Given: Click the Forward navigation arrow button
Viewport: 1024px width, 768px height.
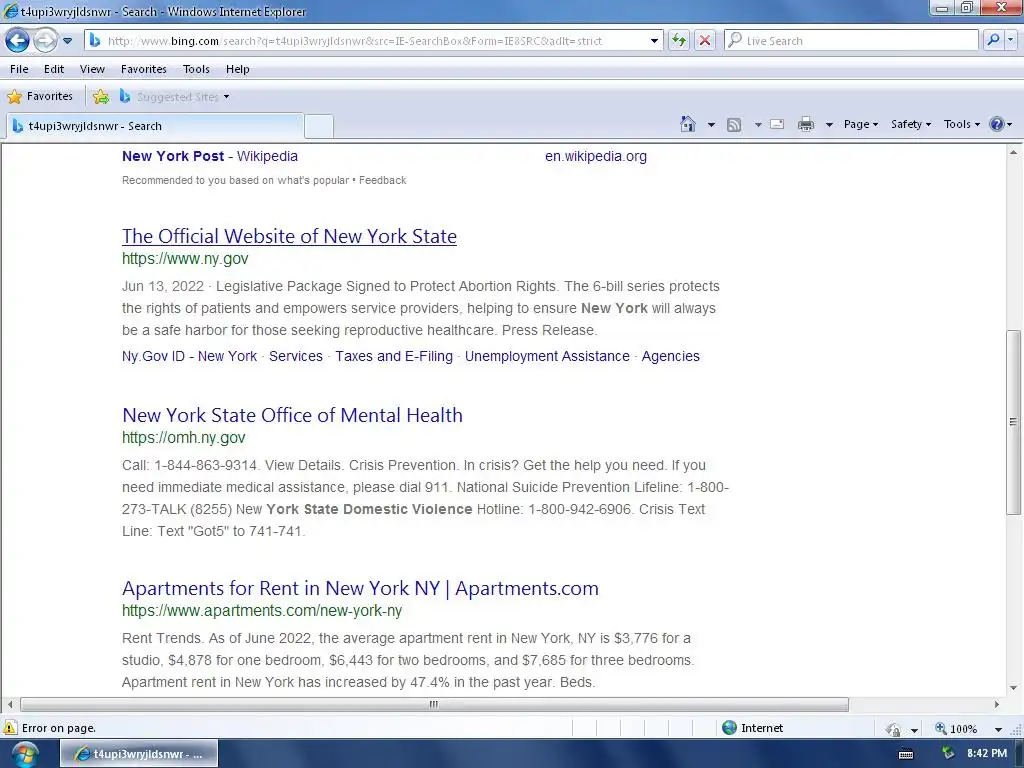Looking at the screenshot, I should (45, 40).
